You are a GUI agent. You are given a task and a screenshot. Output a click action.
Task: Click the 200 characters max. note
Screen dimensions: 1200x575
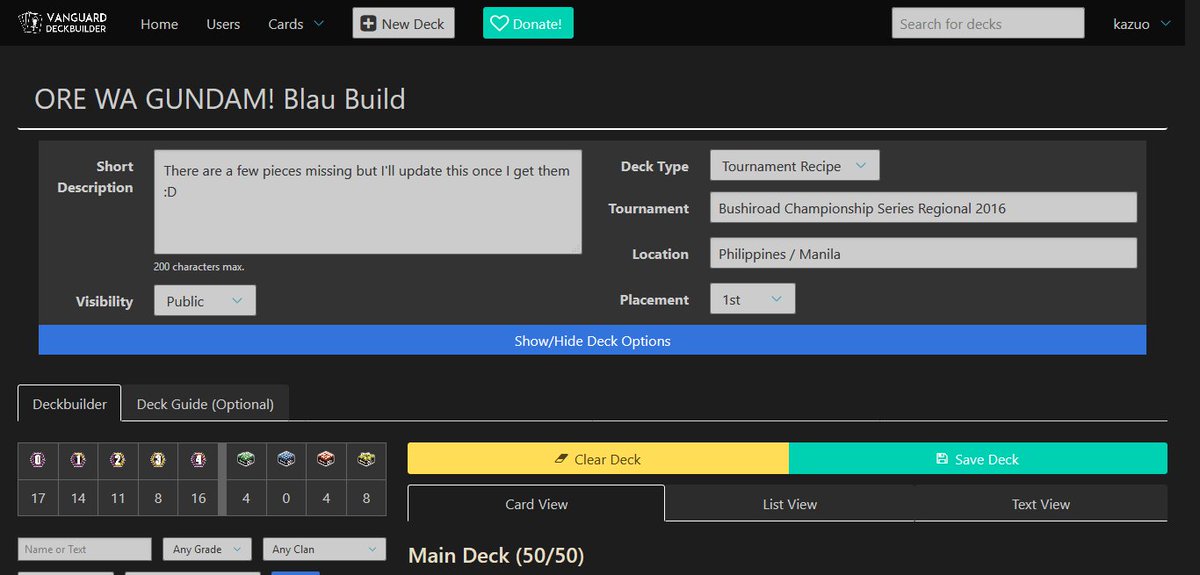(199, 267)
